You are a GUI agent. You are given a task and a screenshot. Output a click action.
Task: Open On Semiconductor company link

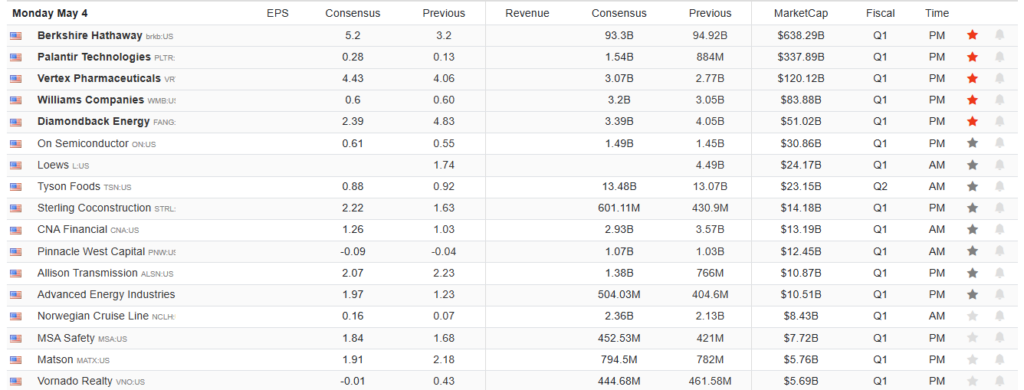(x=83, y=144)
